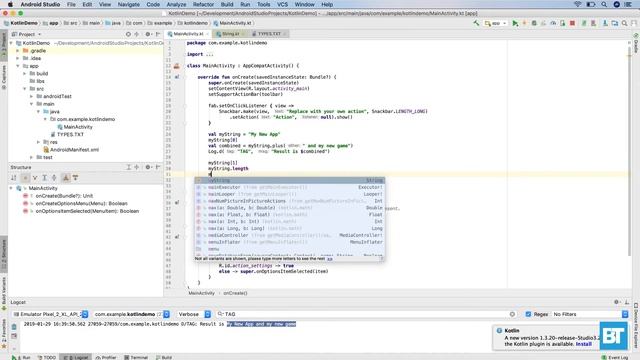Expand the build folder in project tree
The width and height of the screenshot is (640, 360).
tap(25, 73)
